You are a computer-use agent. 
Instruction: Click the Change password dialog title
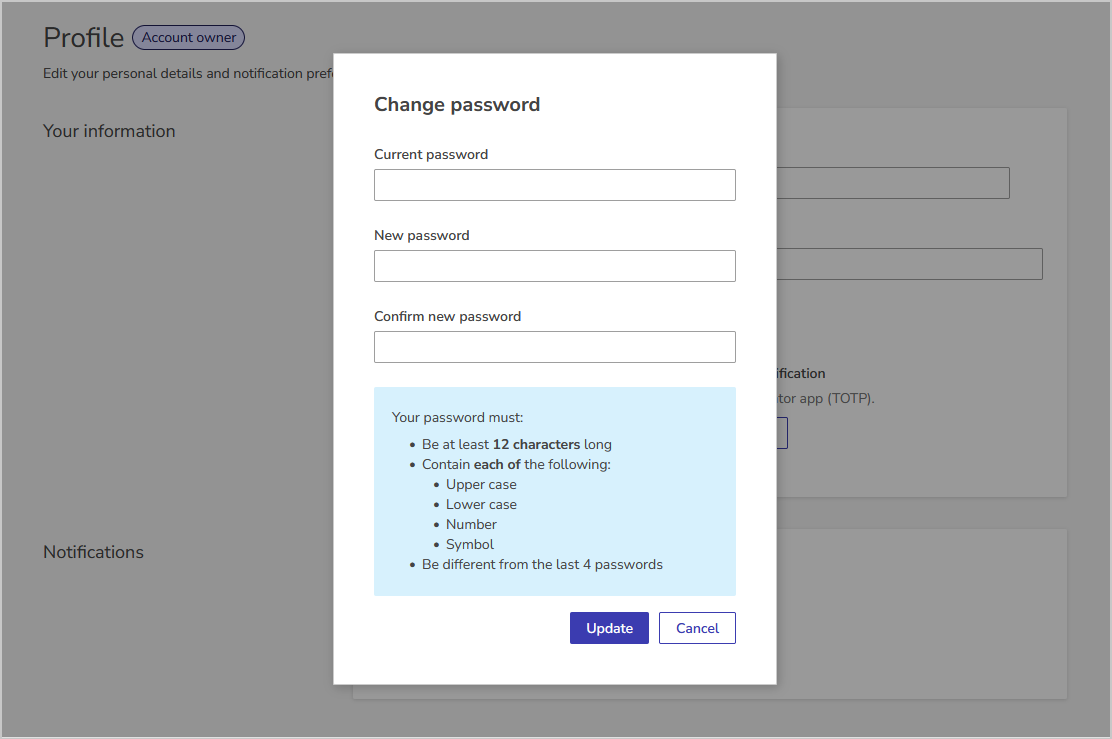pos(457,104)
